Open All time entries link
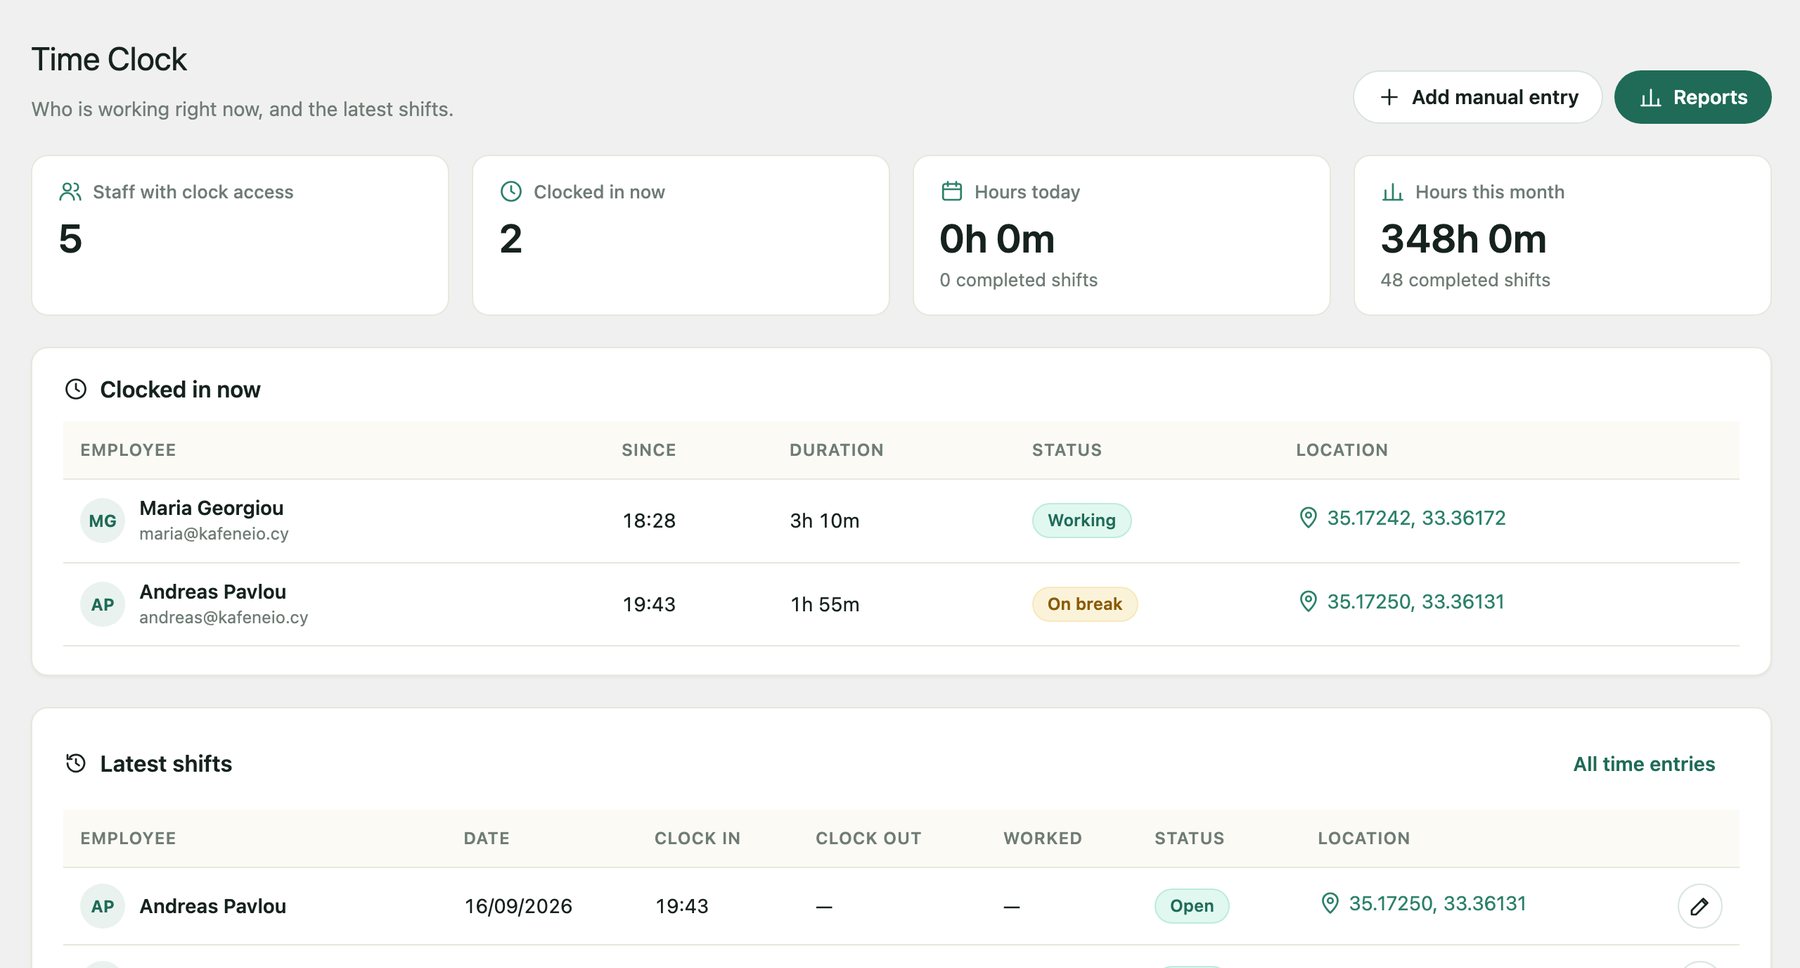 coord(1643,764)
